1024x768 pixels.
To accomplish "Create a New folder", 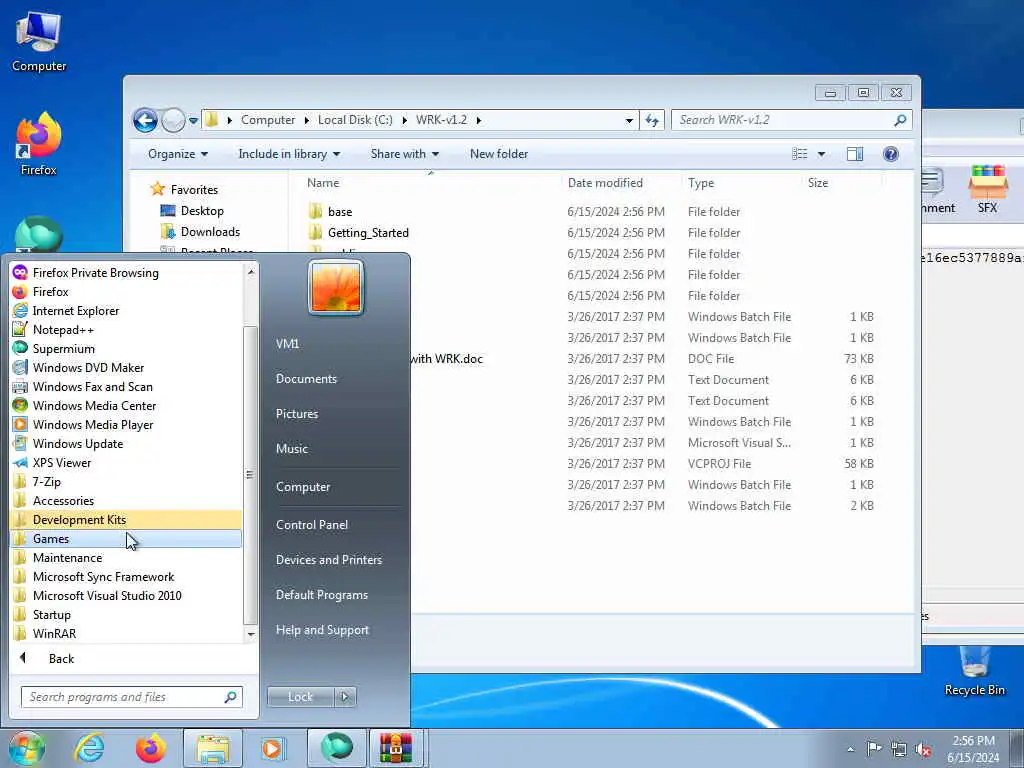I will click(499, 154).
